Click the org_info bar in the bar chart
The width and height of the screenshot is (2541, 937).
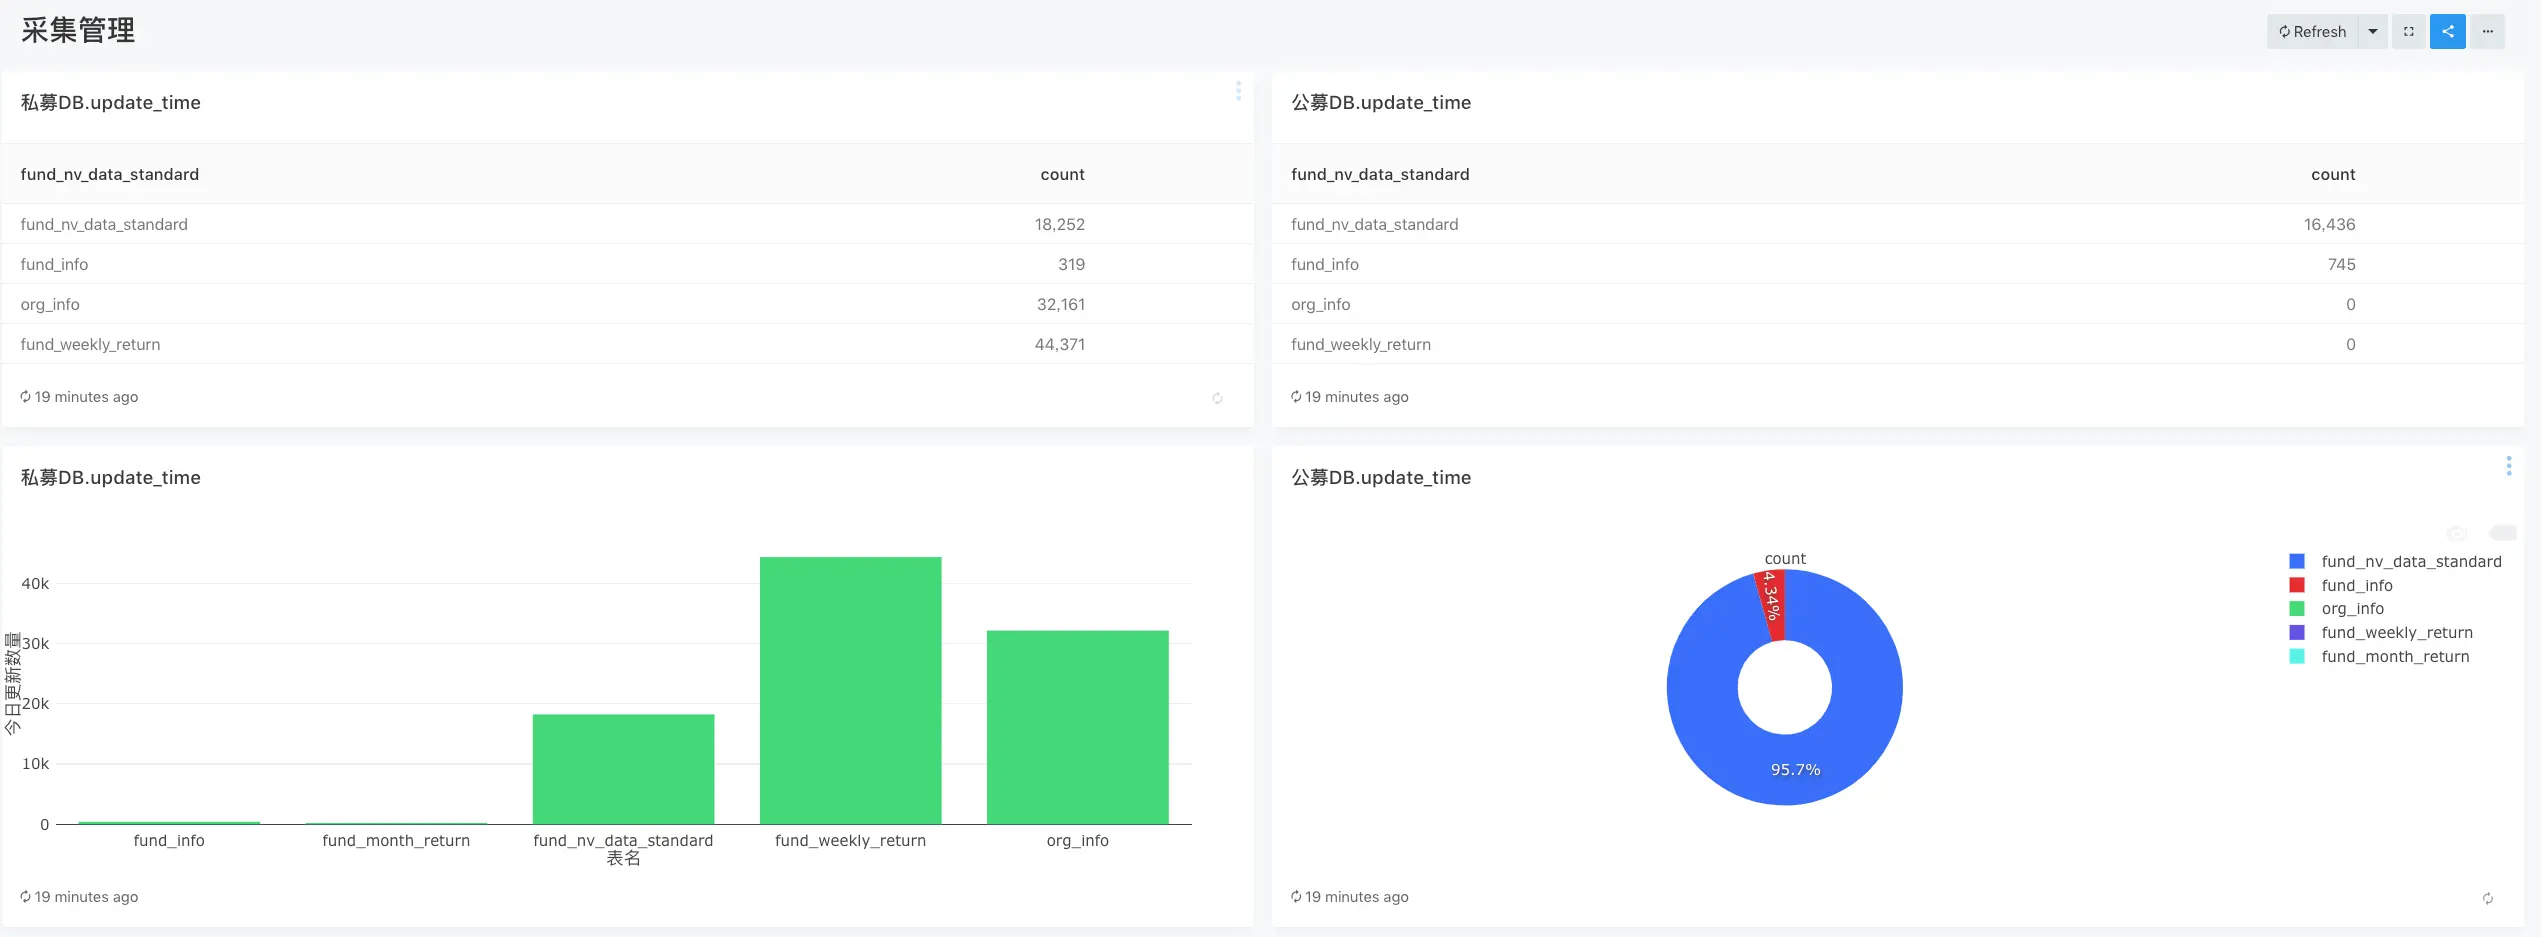[x=1077, y=727]
